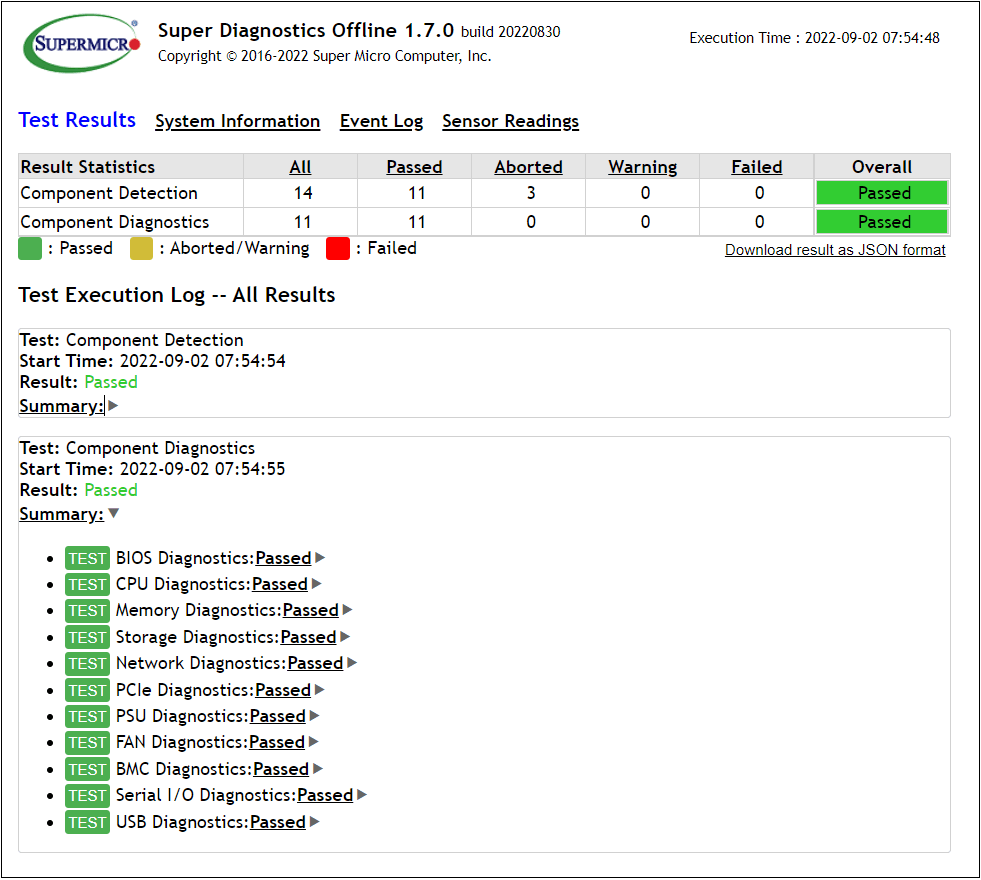The height and width of the screenshot is (880, 981).
Task: Click the TEST badge beside Network Diagnostics
Action: pos(87,664)
